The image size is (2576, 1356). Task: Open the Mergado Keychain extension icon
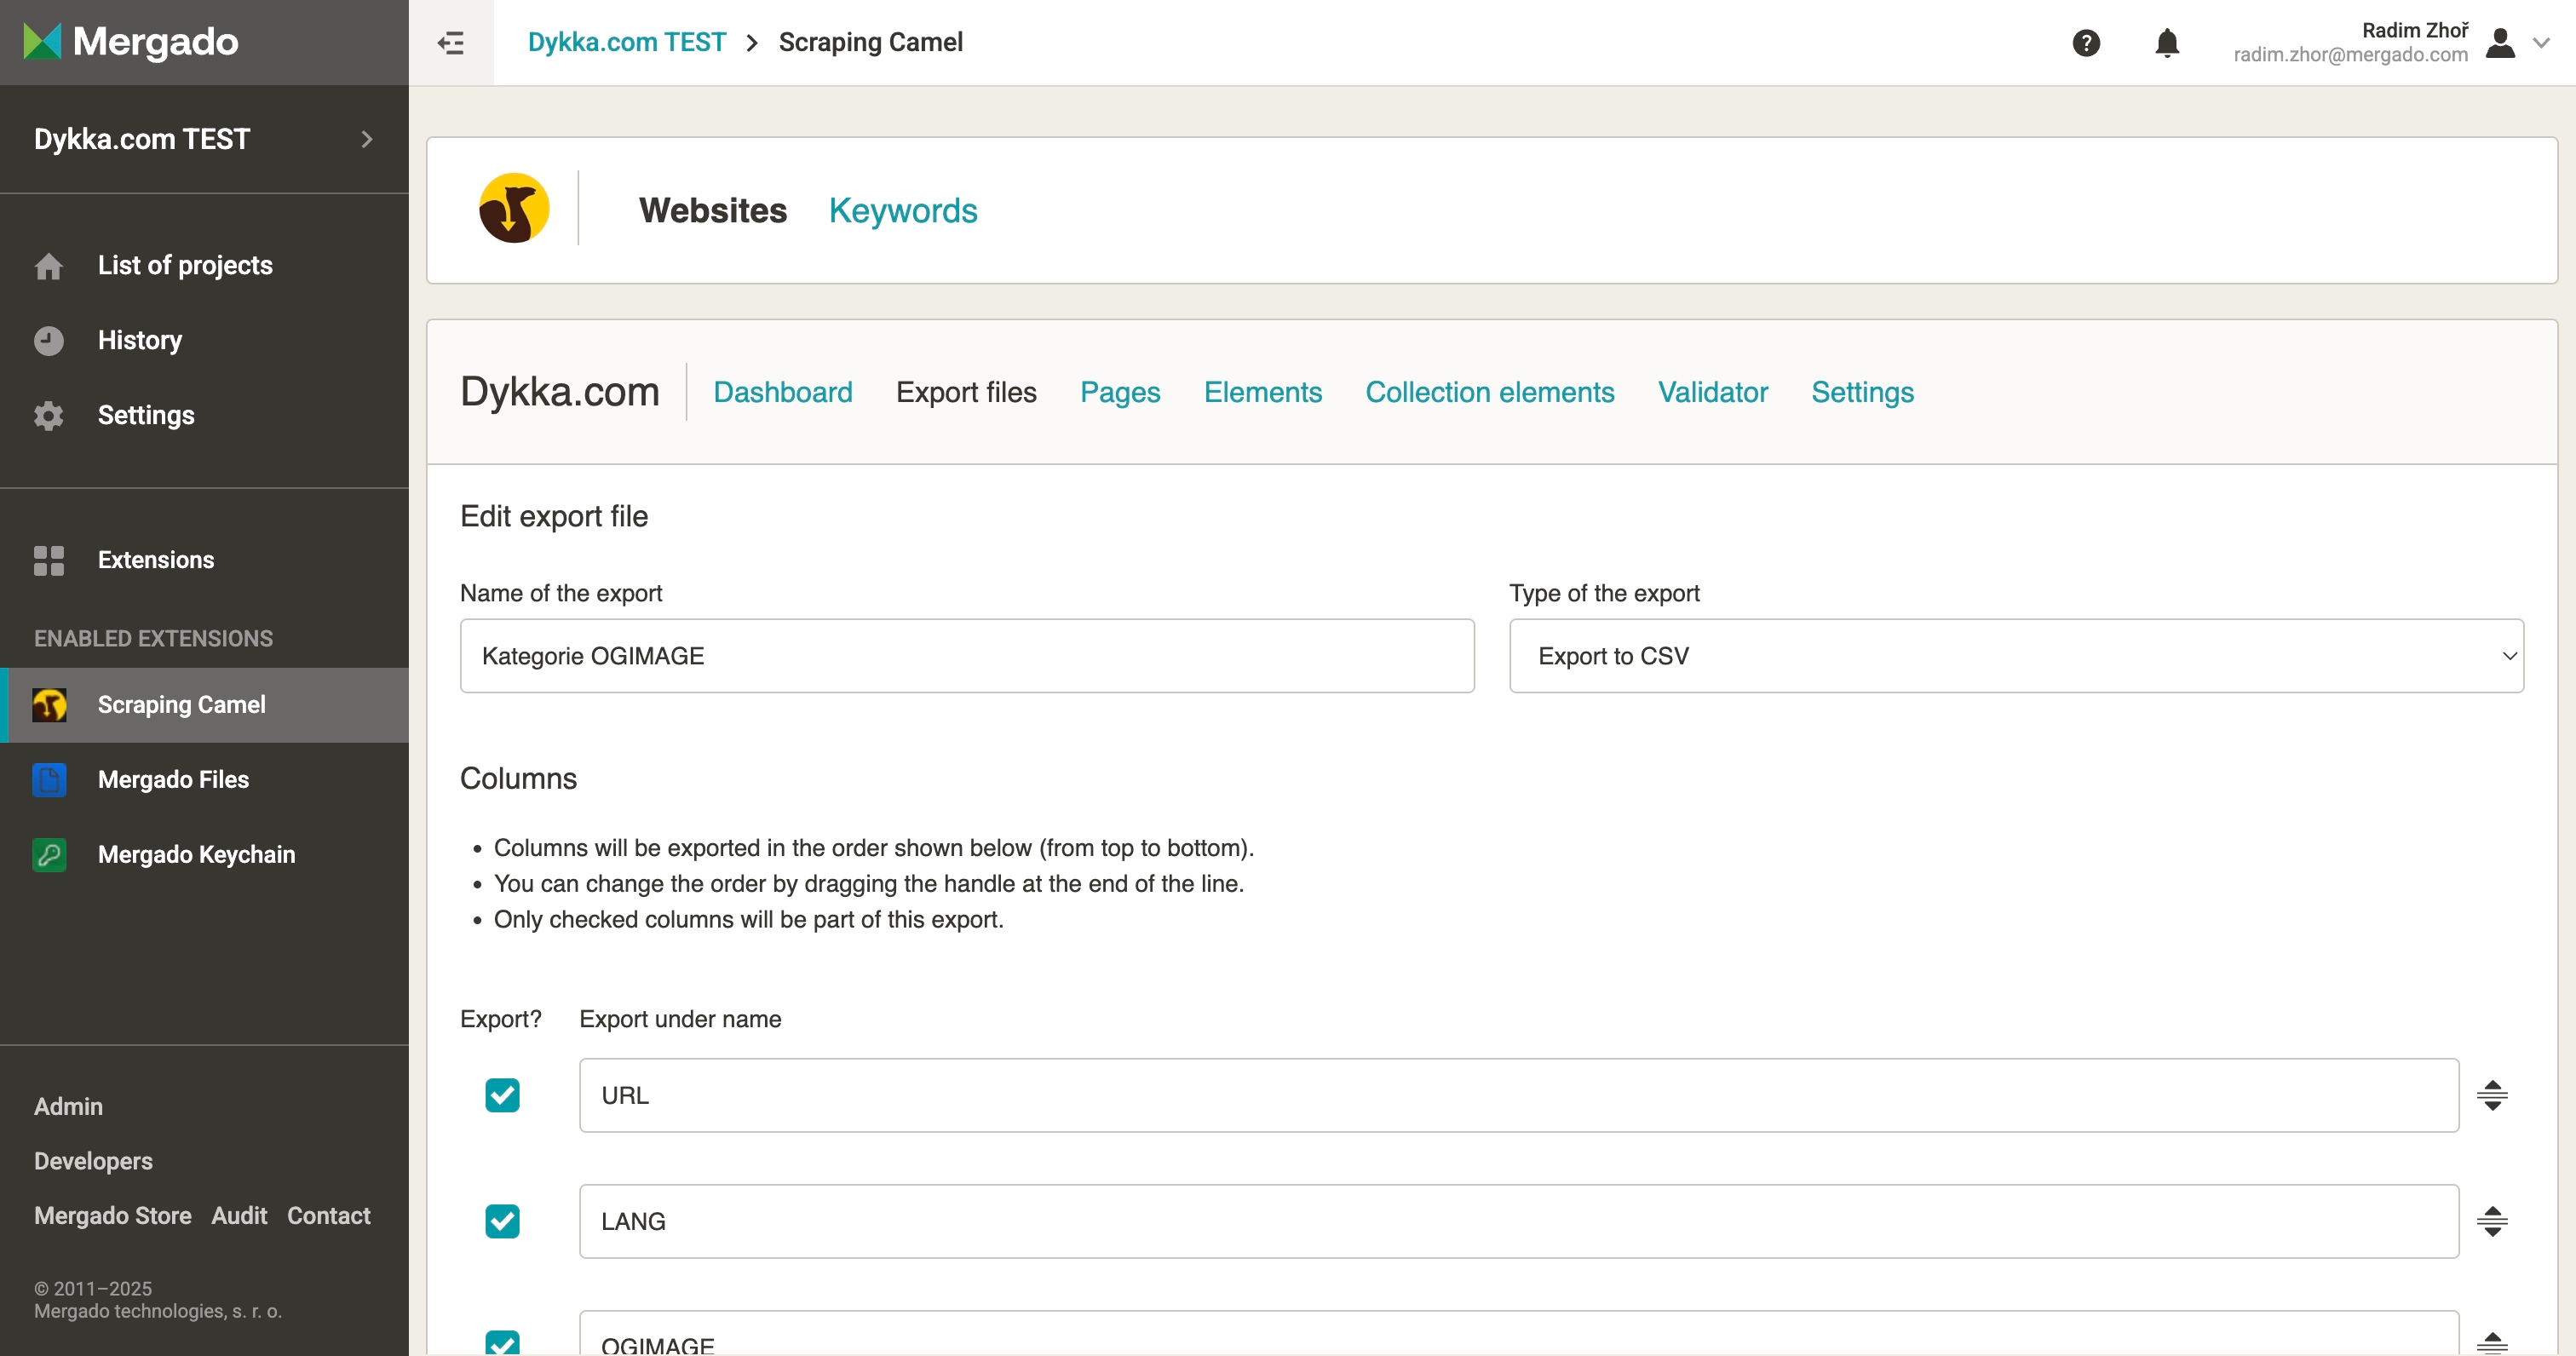(x=49, y=854)
